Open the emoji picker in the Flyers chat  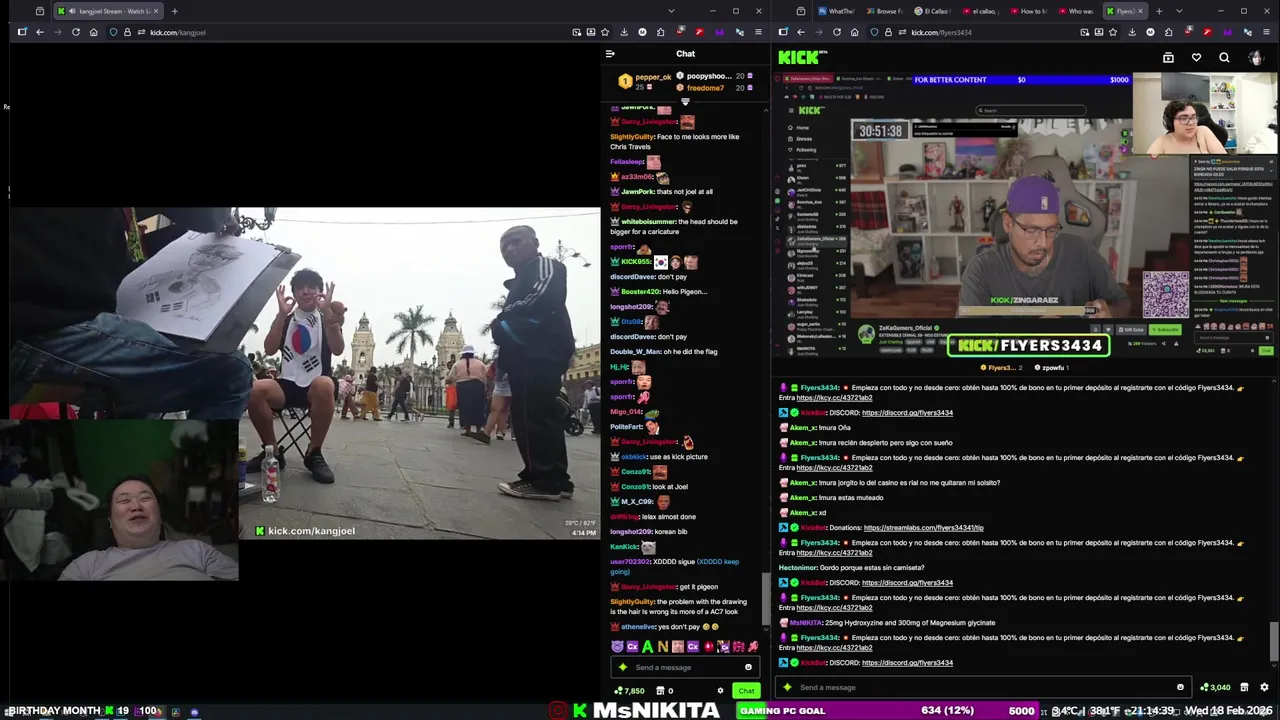pyautogui.click(x=1180, y=687)
